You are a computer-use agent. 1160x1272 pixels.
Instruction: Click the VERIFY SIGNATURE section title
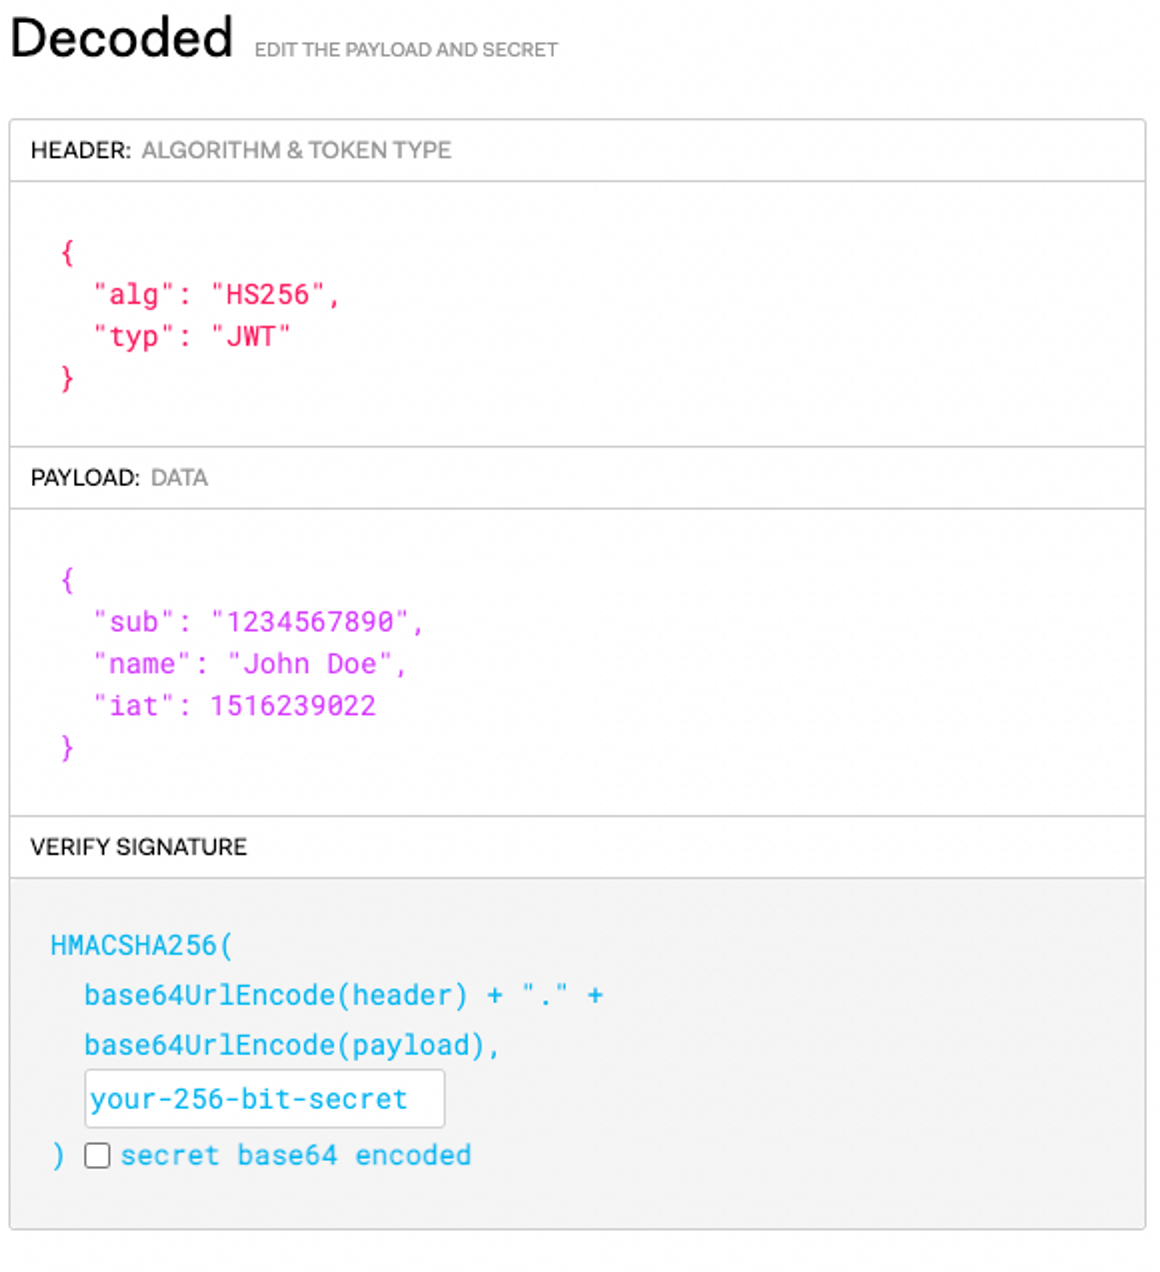(x=139, y=847)
